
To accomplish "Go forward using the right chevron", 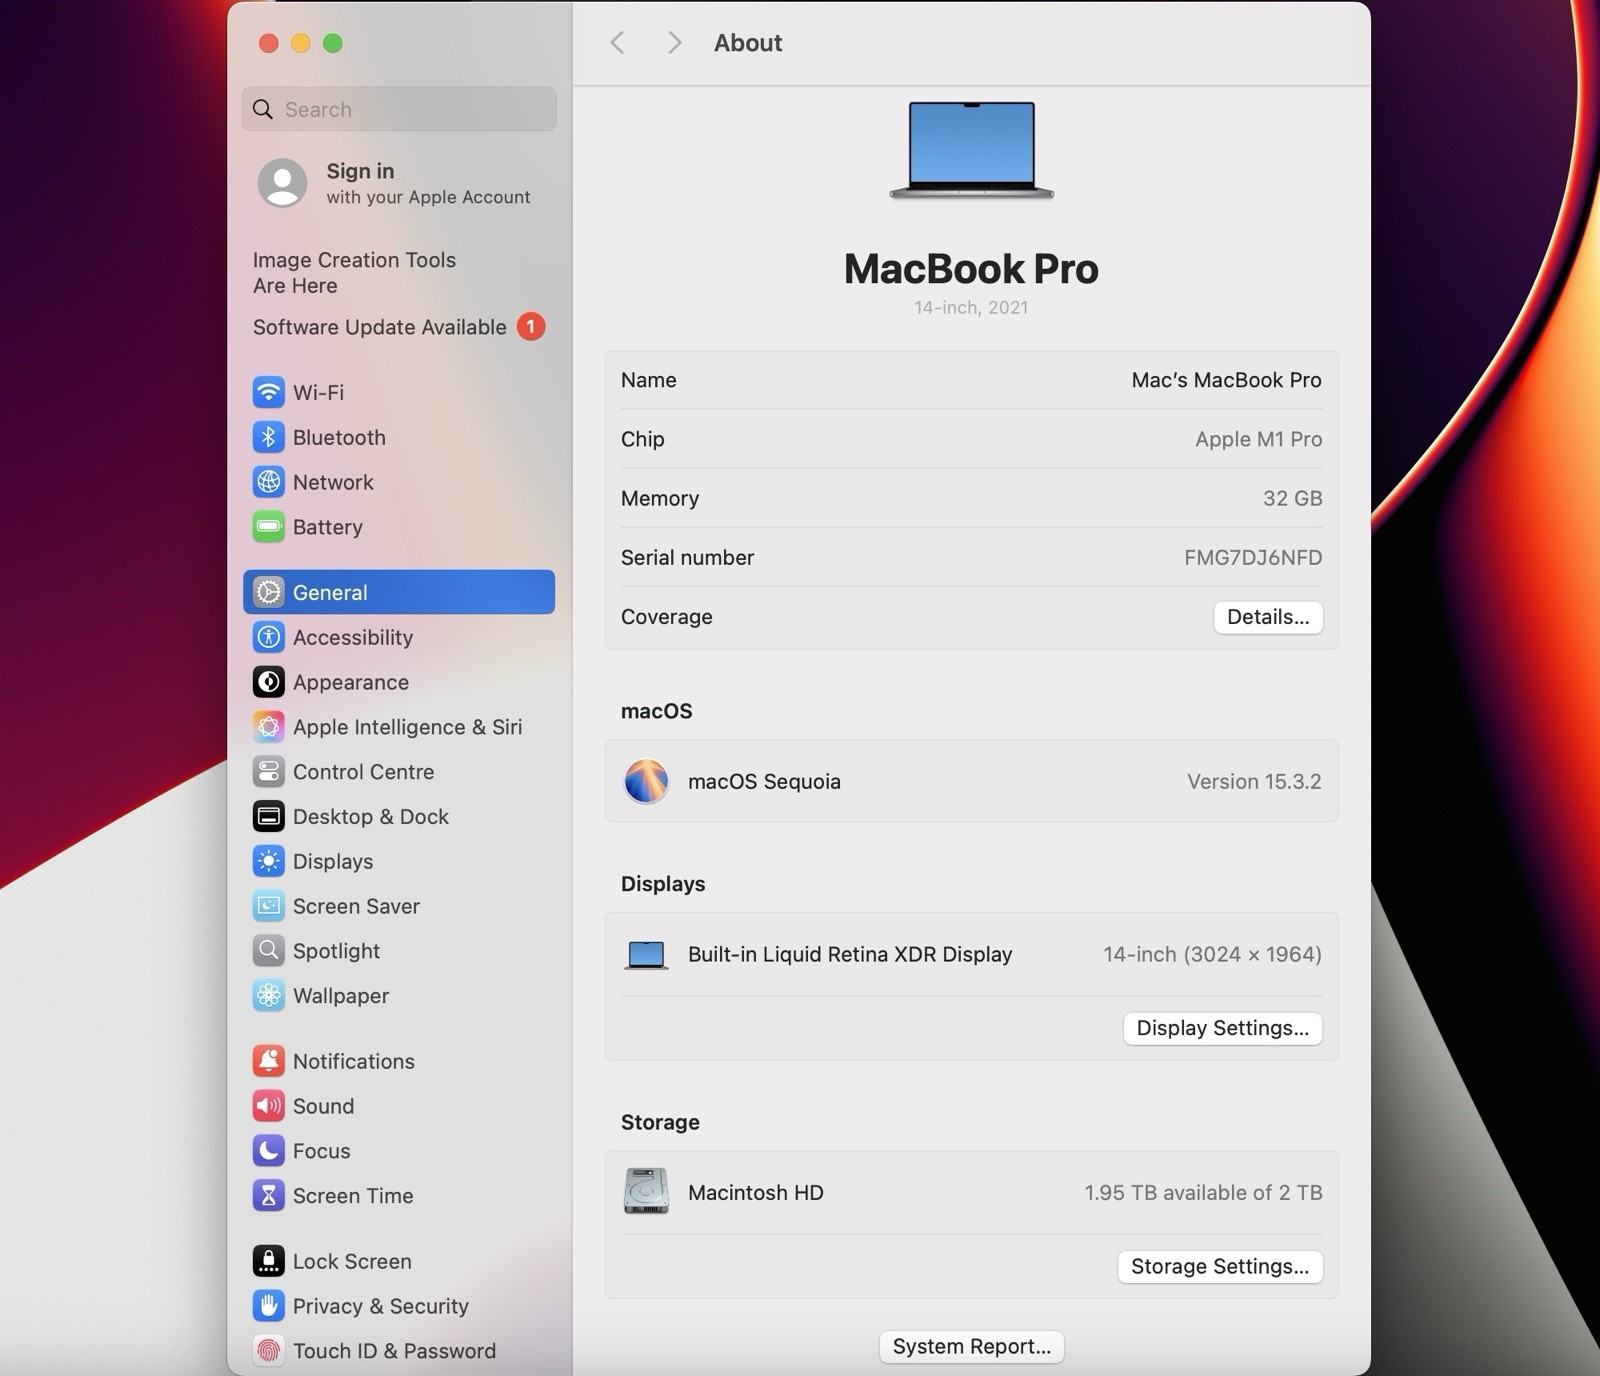I will pos(674,42).
